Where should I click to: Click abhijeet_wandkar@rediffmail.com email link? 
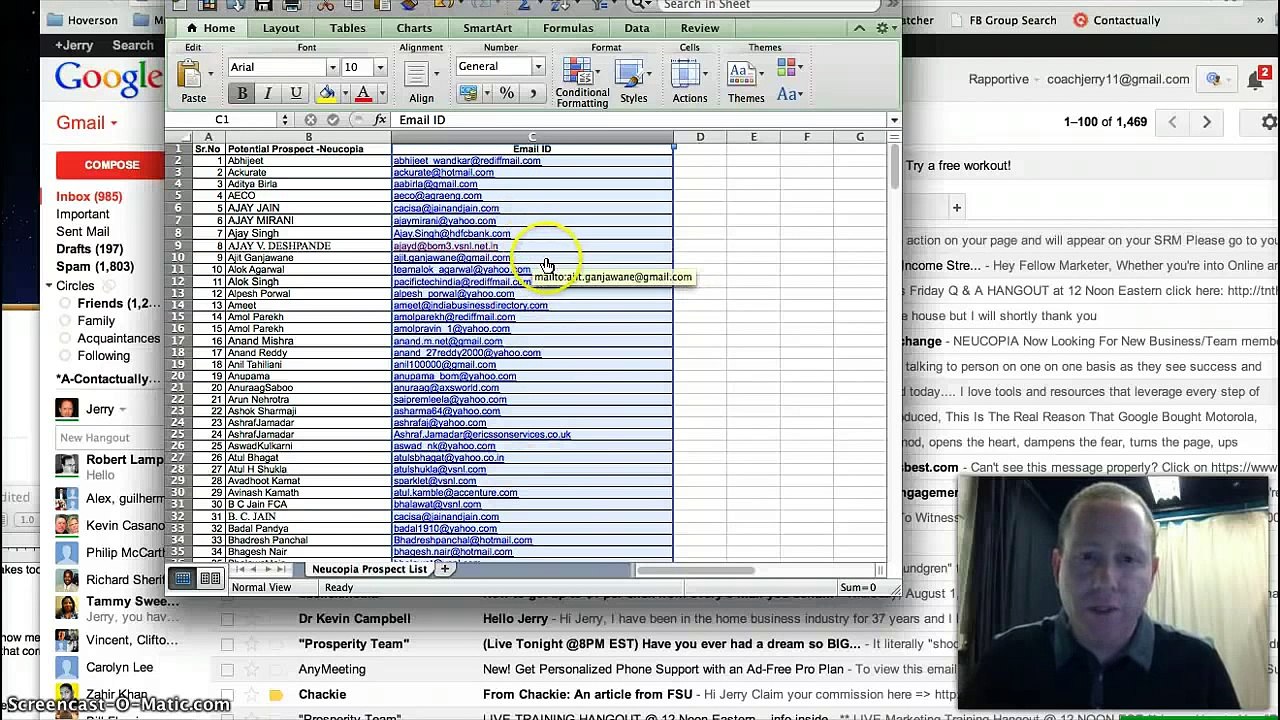[467, 161]
